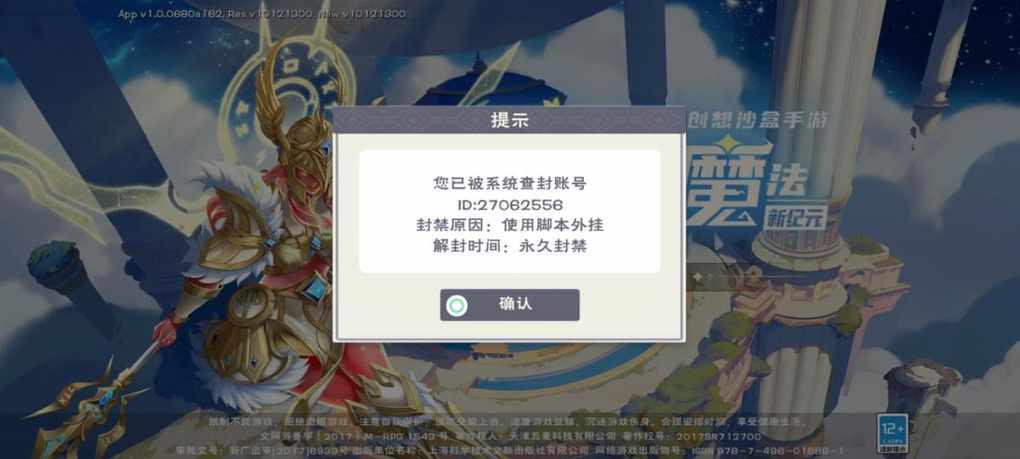Viewport: 1020px width, 459px height.
Task: Select the banned account ID 27062556
Action: 509,205
